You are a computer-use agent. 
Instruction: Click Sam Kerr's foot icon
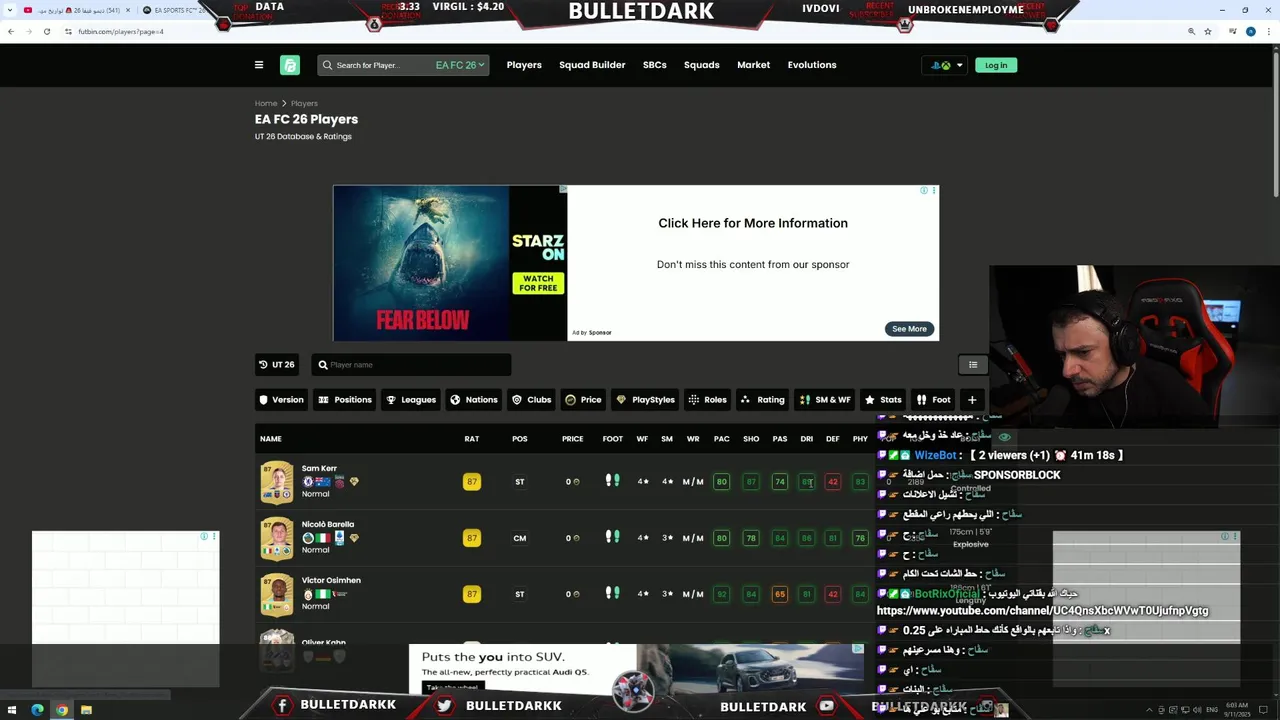(x=613, y=481)
